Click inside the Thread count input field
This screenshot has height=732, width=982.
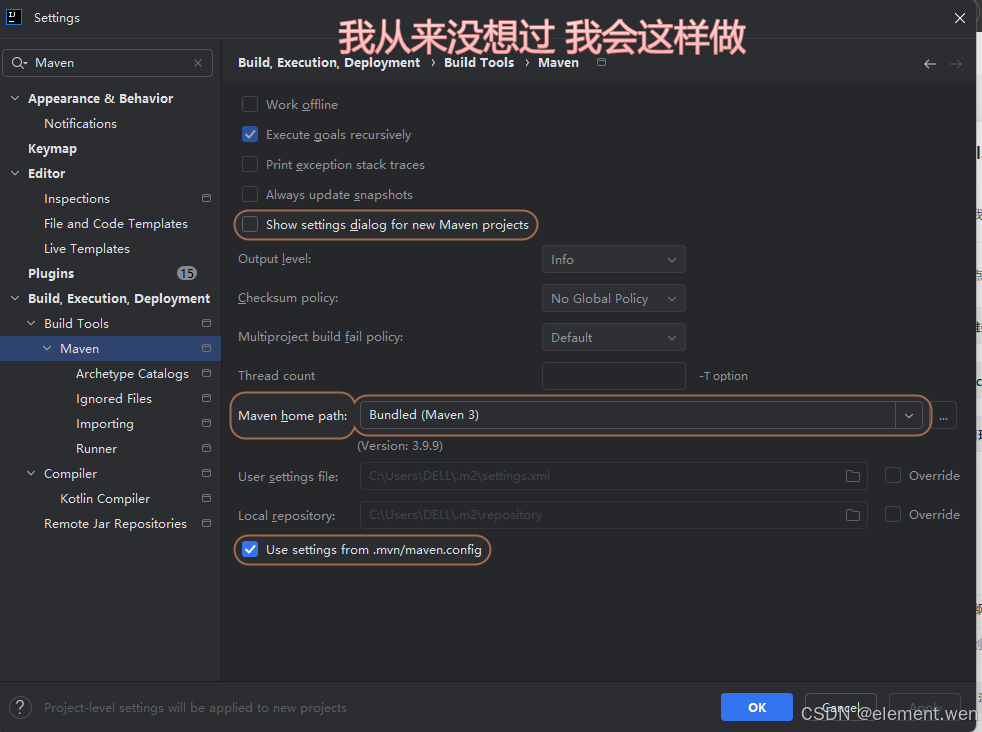(613, 375)
